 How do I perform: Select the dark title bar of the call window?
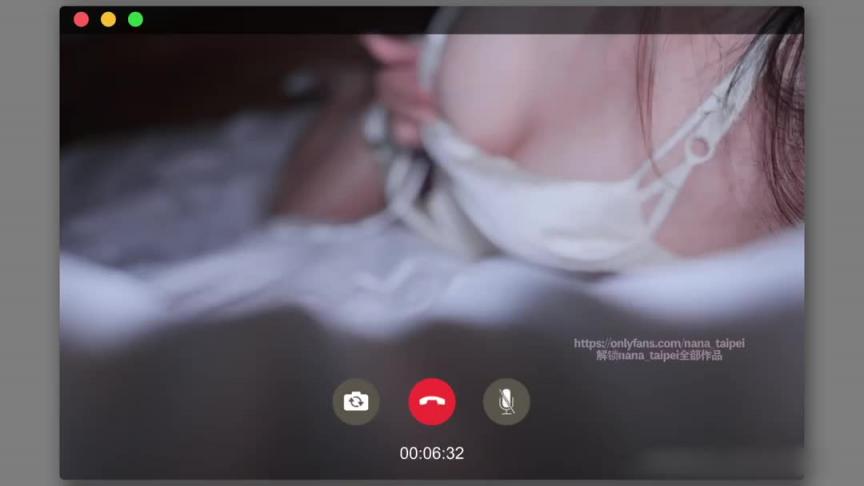(431, 20)
